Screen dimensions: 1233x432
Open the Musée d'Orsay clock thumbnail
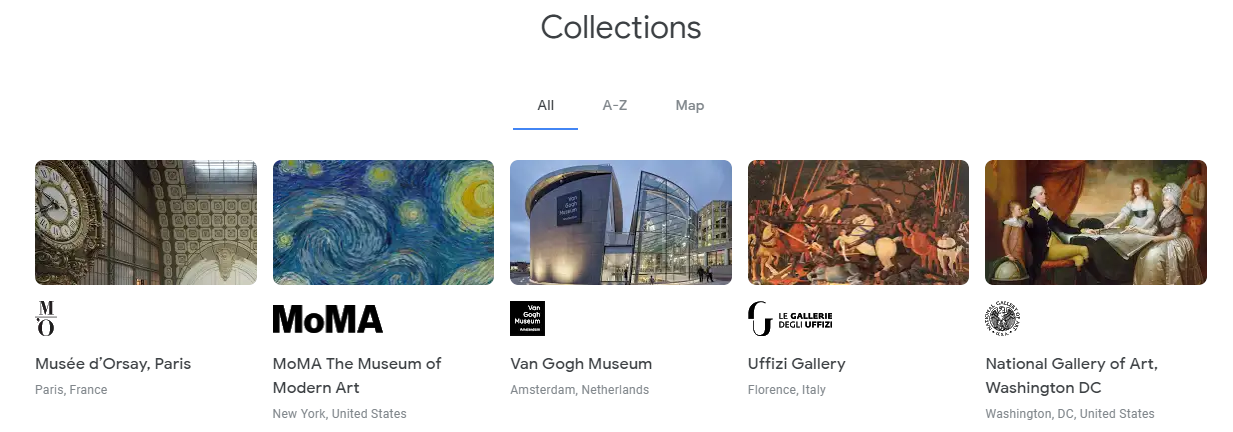146,222
